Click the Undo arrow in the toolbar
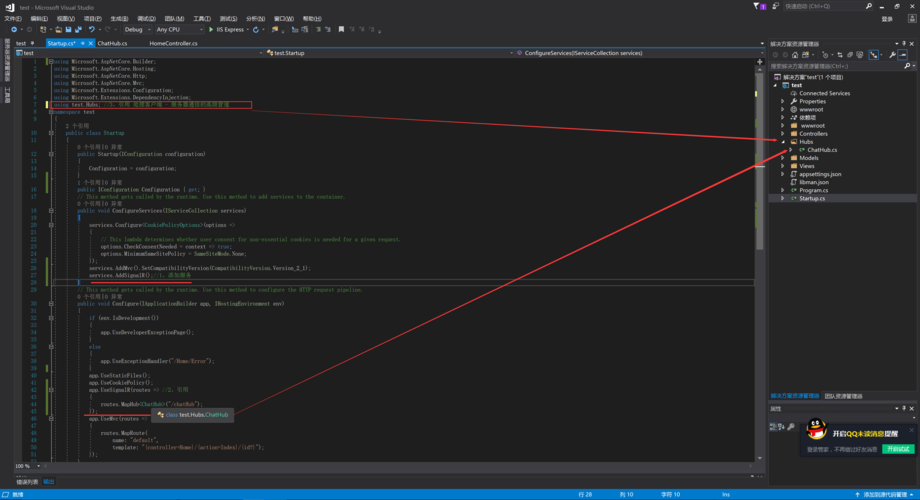 [x=92, y=29]
